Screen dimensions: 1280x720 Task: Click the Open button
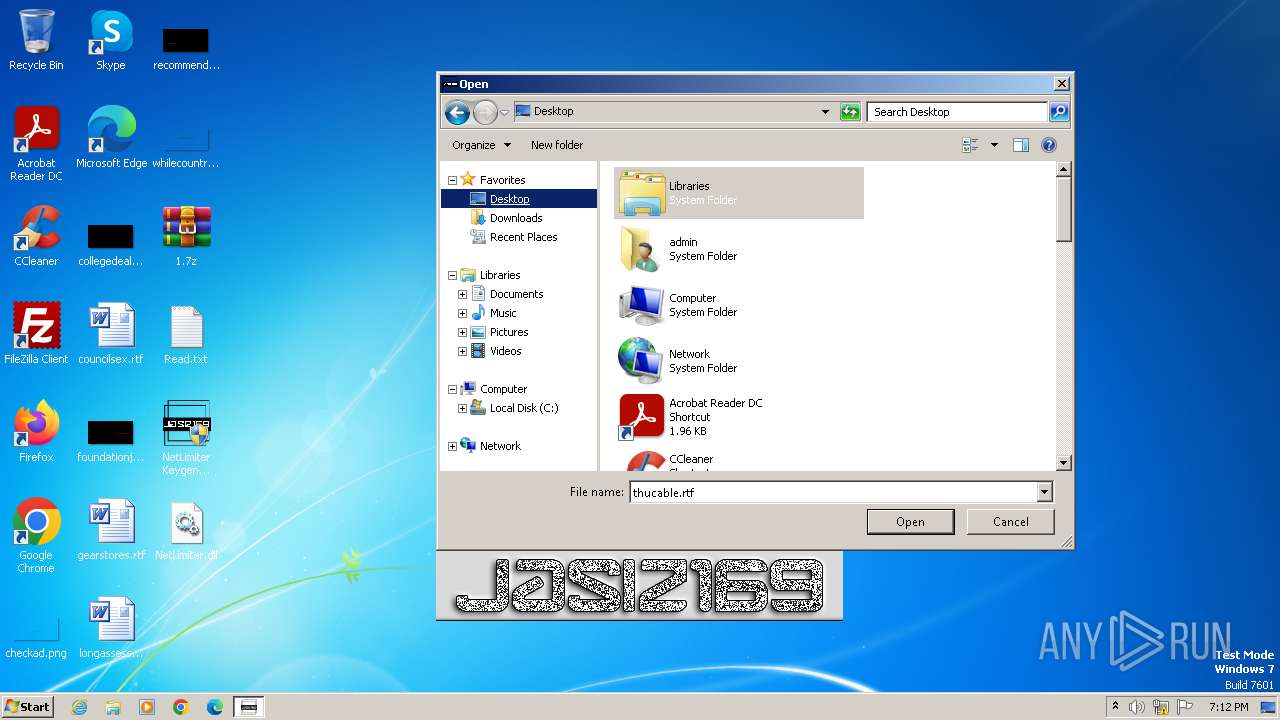point(910,522)
